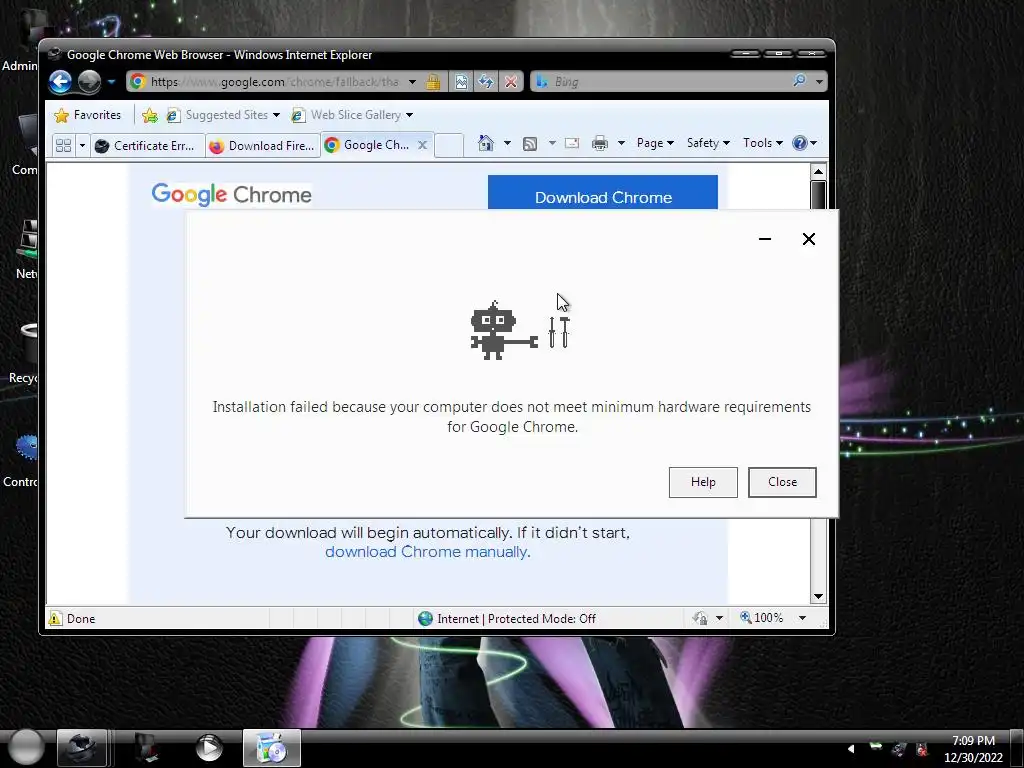Click the security lock icon
The image size is (1024, 768).
tap(433, 82)
